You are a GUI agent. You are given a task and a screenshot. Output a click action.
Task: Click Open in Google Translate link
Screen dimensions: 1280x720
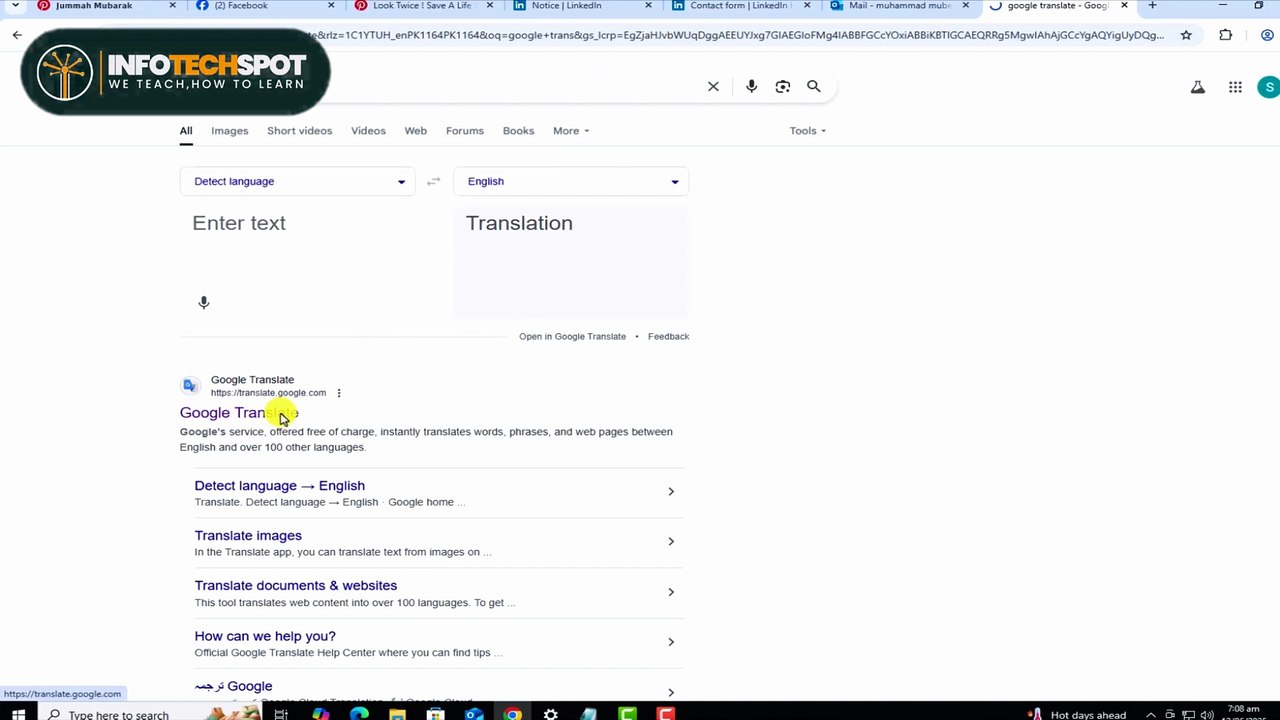572,337
